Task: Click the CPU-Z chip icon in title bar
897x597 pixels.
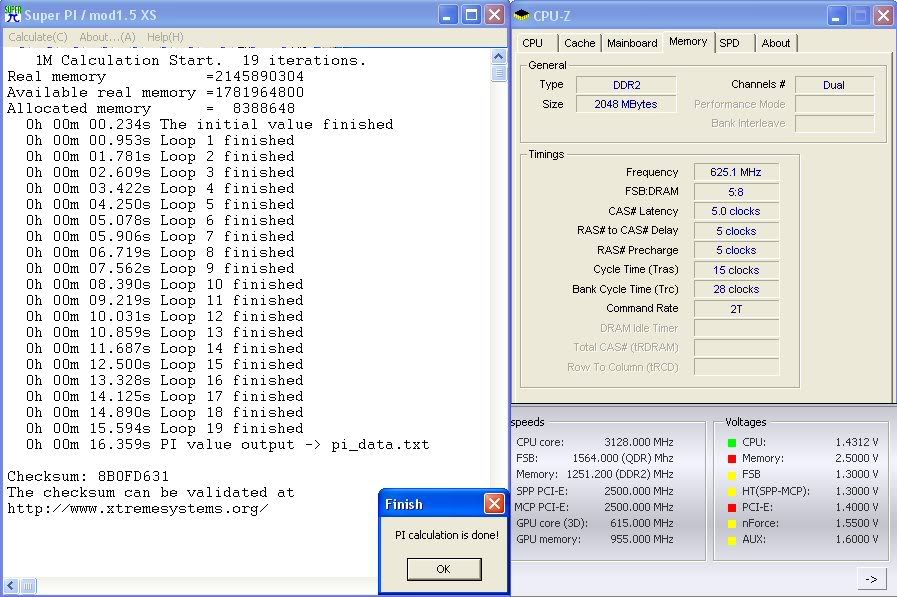Action: click(521, 15)
